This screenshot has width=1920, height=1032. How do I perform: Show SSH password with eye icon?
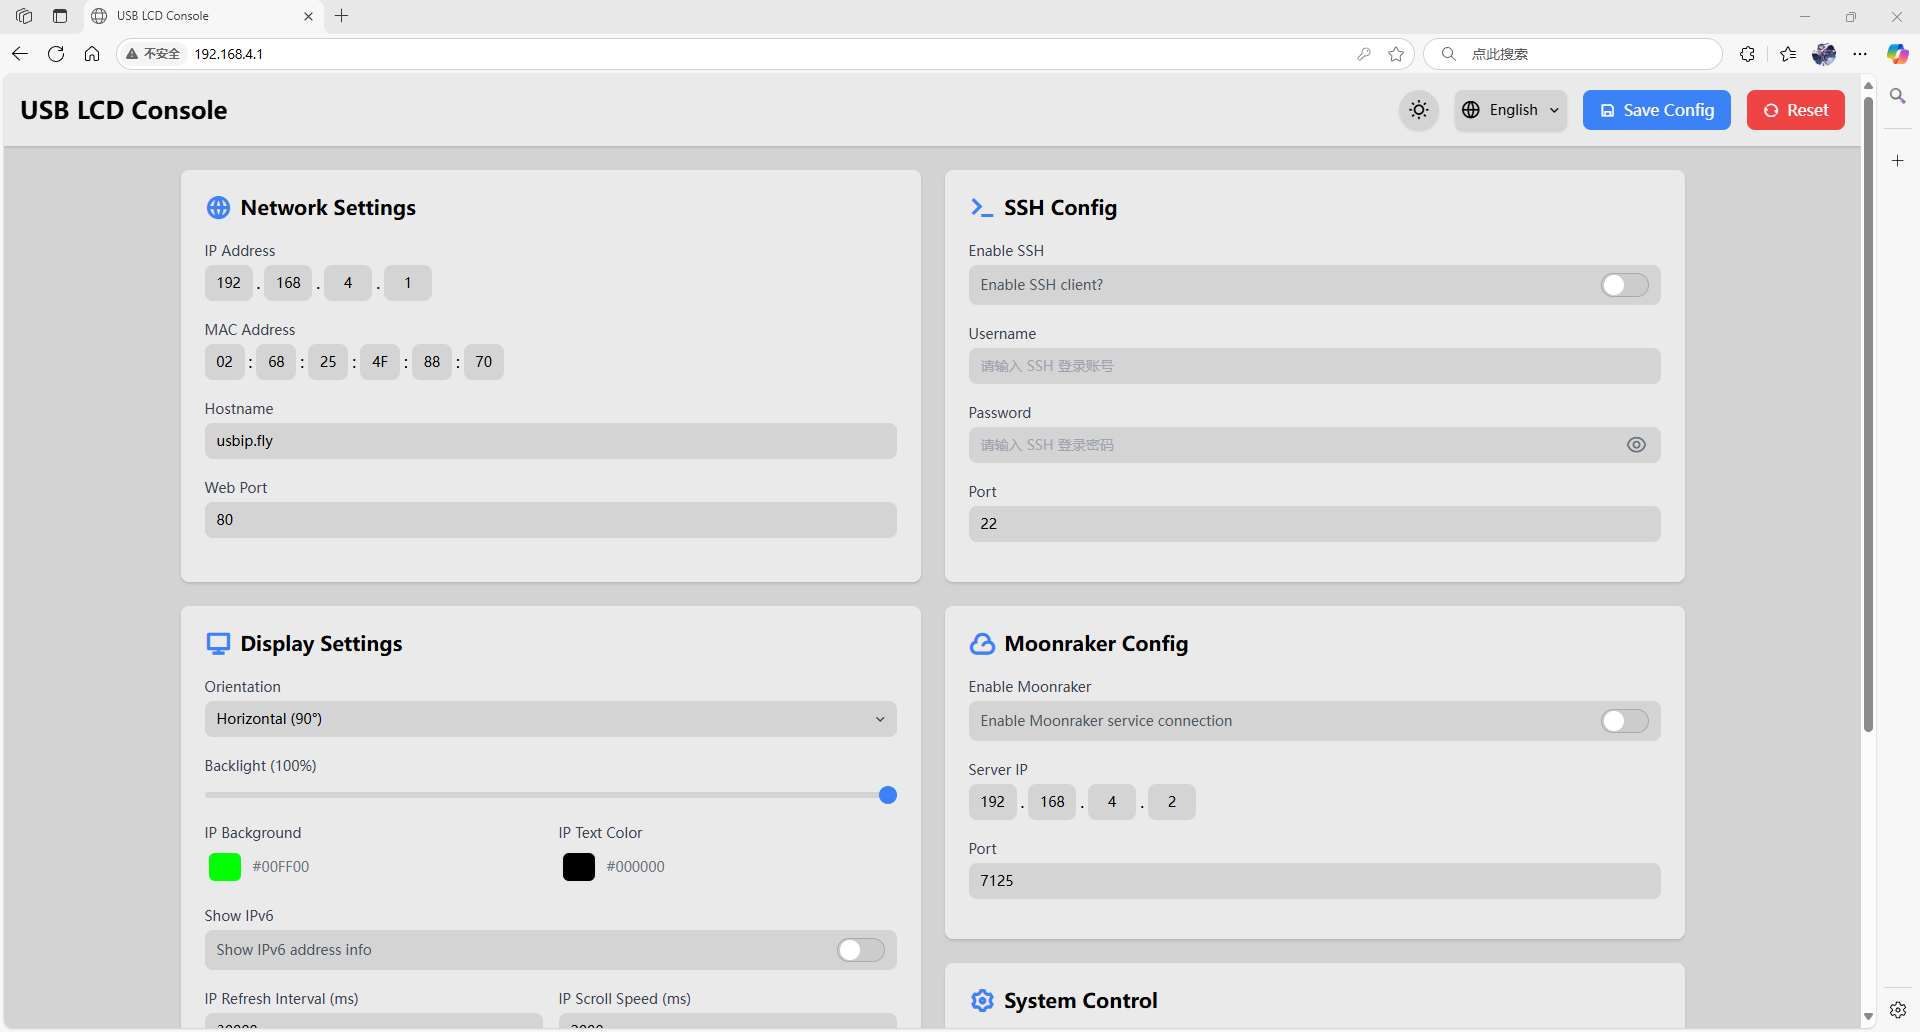click(1636, 445)
